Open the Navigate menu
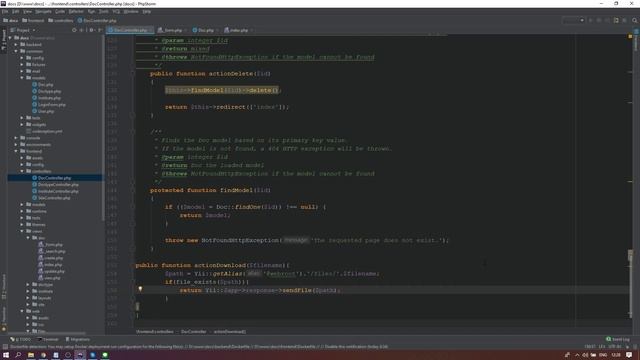Image resolution: width=640 pixels, height=360 pixels. [43, 11]
